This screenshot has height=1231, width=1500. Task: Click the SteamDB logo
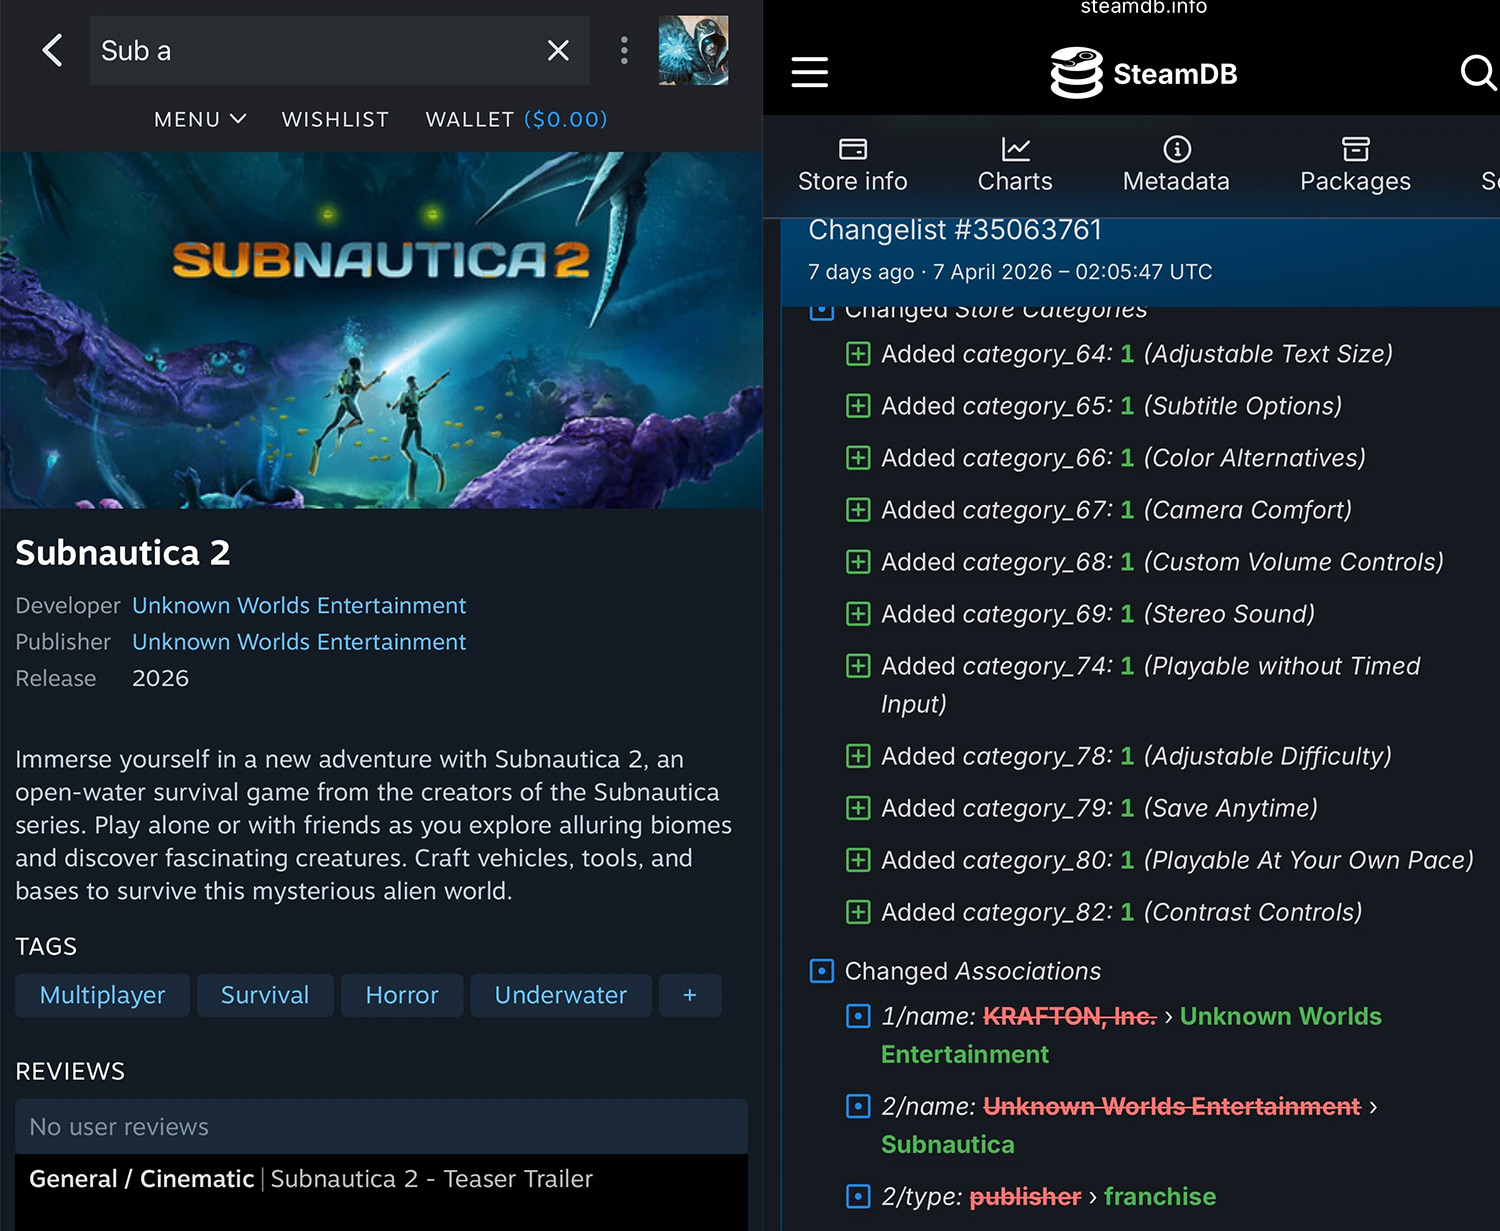[1143, 73]
